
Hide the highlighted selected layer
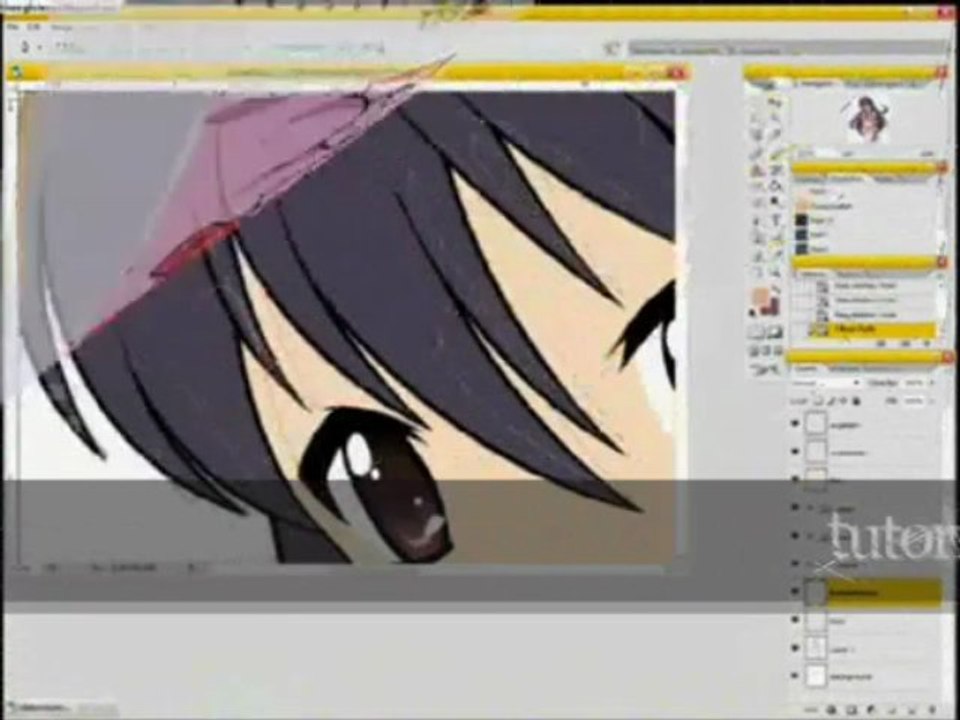coord(795,592)
